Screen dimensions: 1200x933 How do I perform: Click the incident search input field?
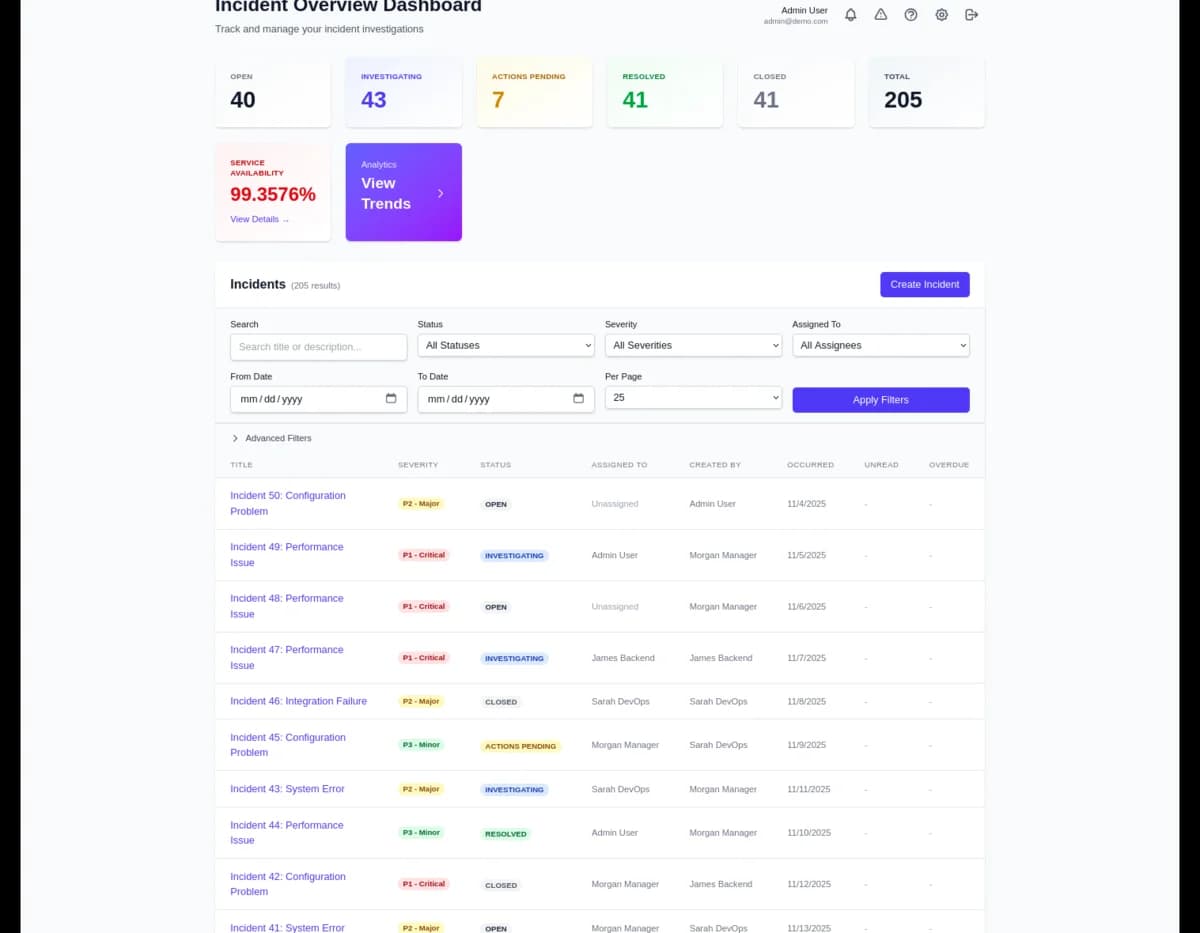coord(318,346)
